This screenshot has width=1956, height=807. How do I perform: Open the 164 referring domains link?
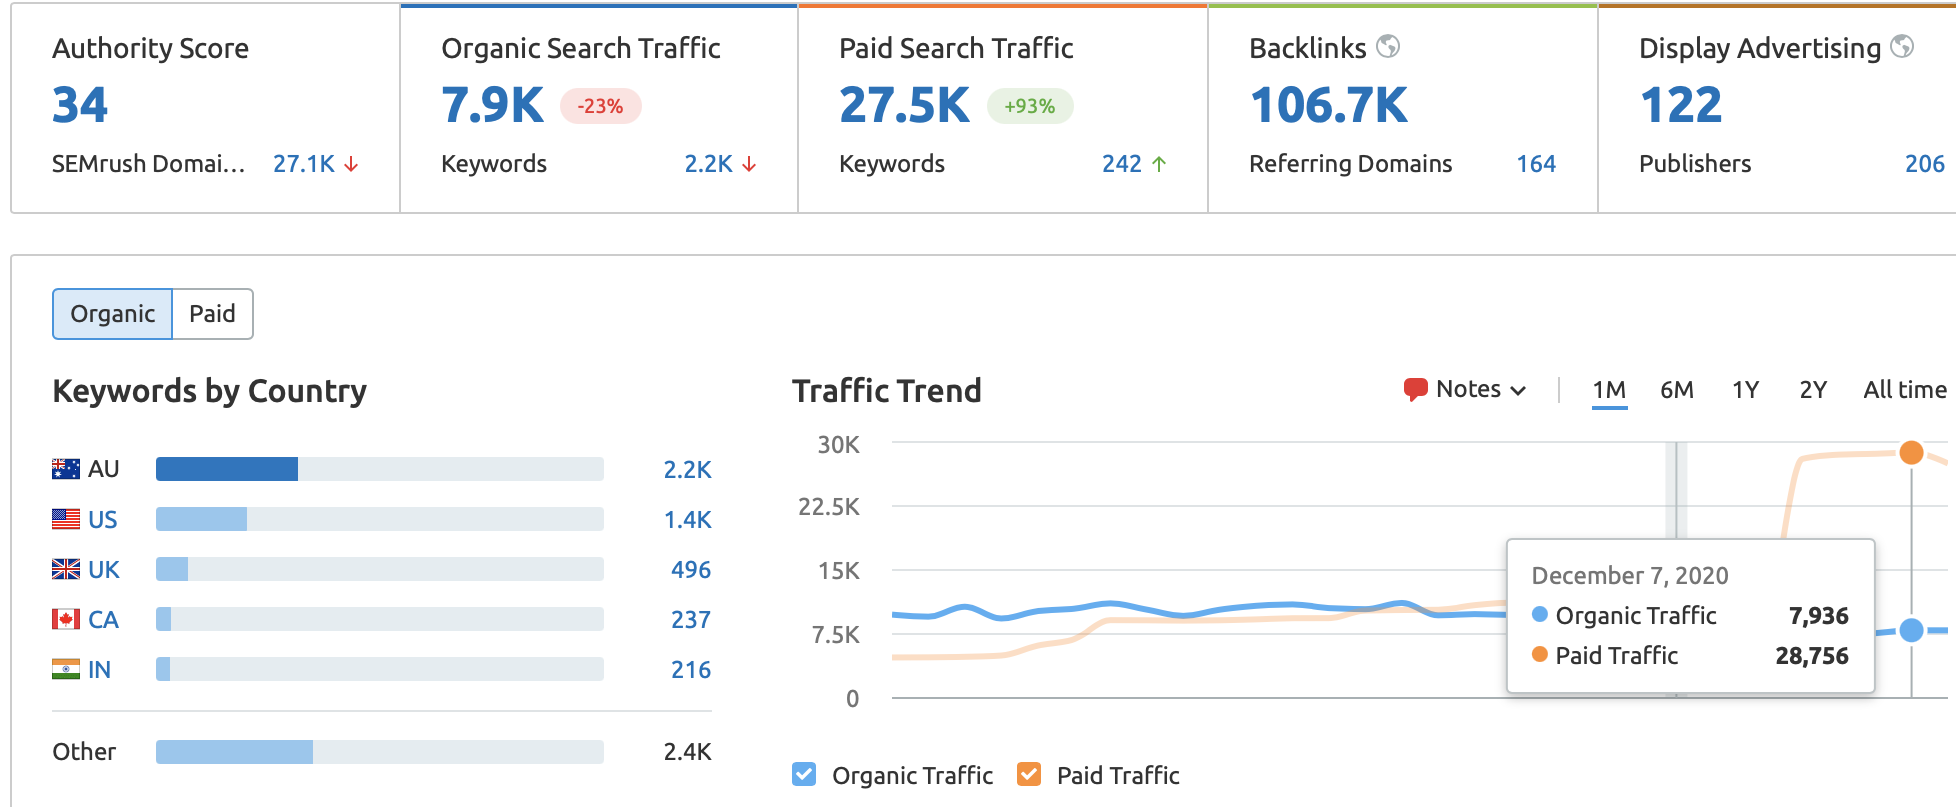click(1535, 164)
